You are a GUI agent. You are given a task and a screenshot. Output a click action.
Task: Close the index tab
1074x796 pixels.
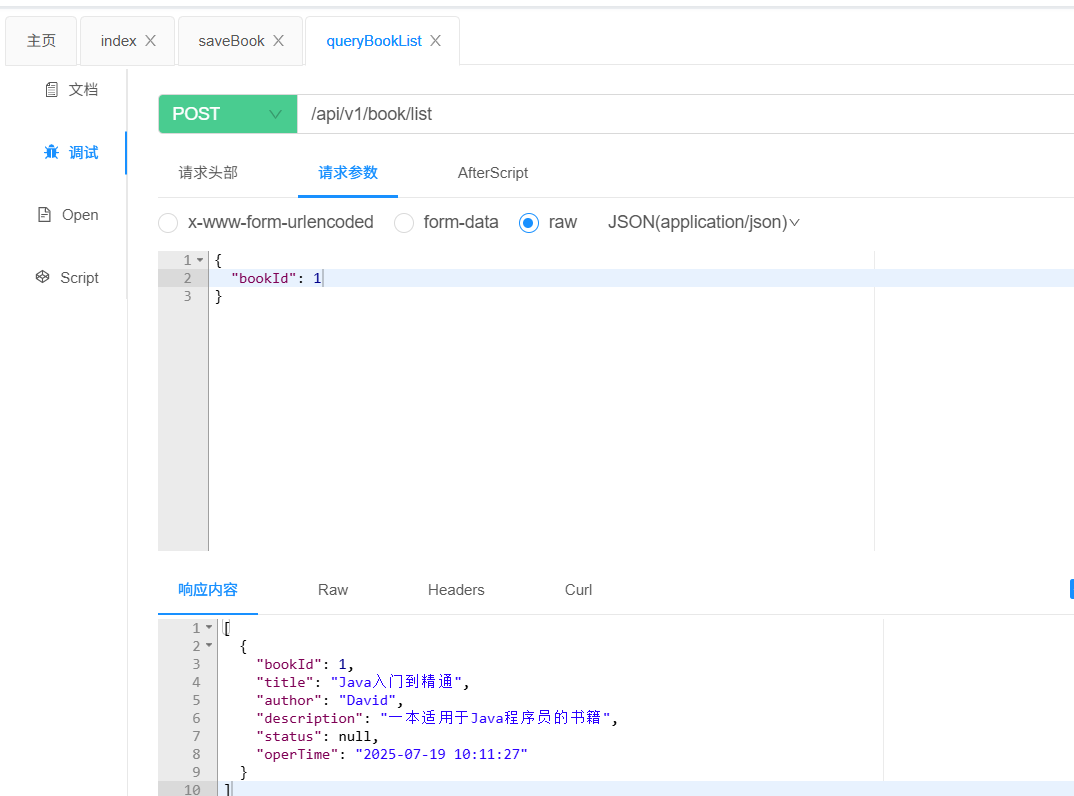click(152, 41)
